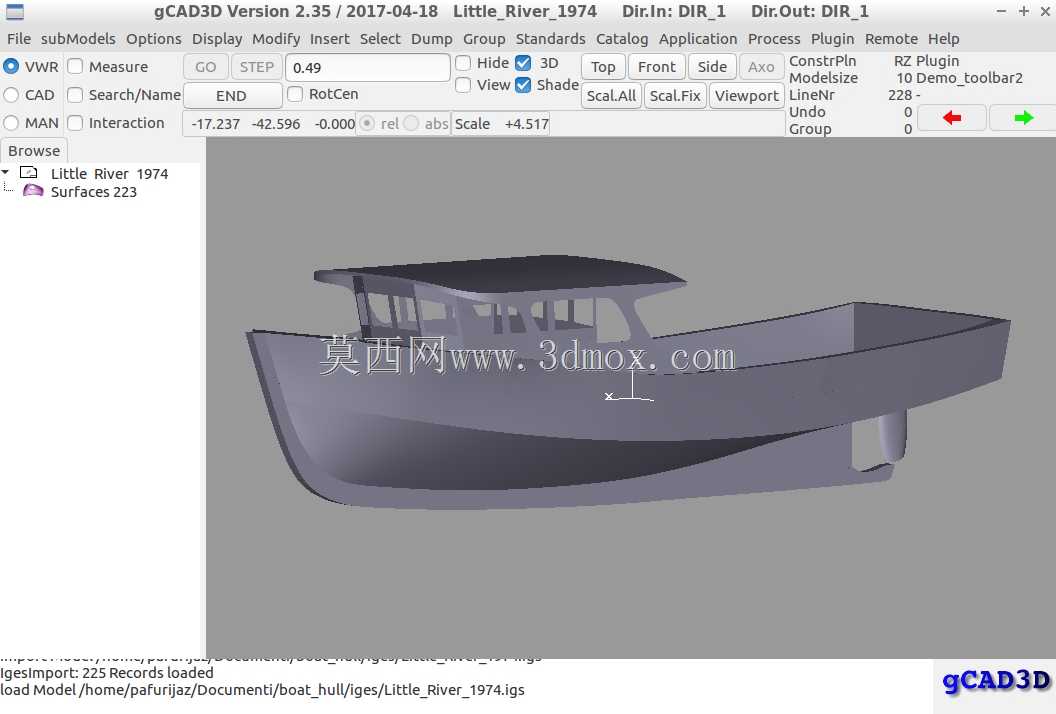The image size is (1056, 714).
Task: Open the window menu icon in title bar
Action: click(x=14, y=11)
